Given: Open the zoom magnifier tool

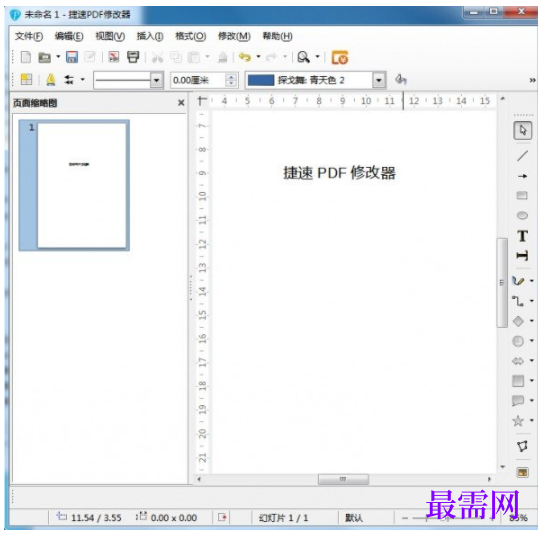Looking at the screenshot, I should pos(304,57).
